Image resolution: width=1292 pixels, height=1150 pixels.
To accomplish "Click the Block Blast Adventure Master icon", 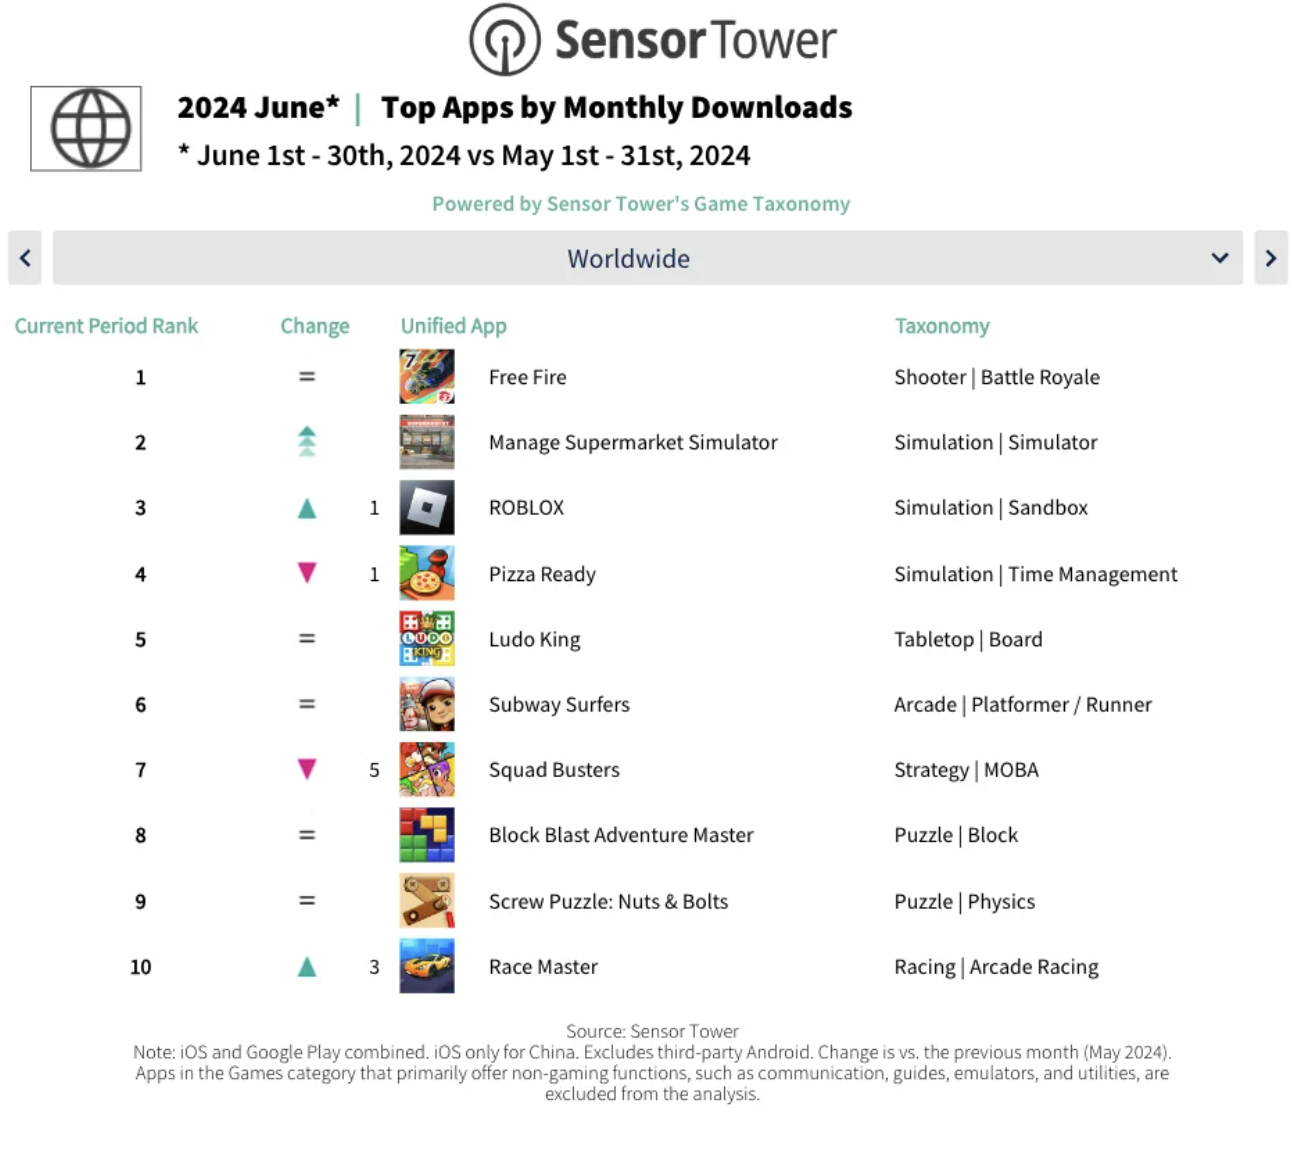I will coord(426,835).
